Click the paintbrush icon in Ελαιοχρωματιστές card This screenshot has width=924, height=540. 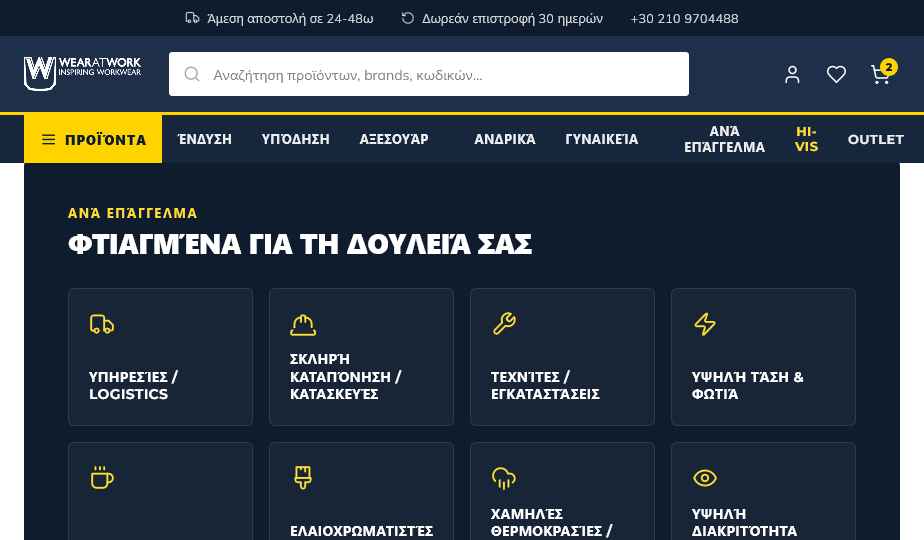[x=303, y=478]
